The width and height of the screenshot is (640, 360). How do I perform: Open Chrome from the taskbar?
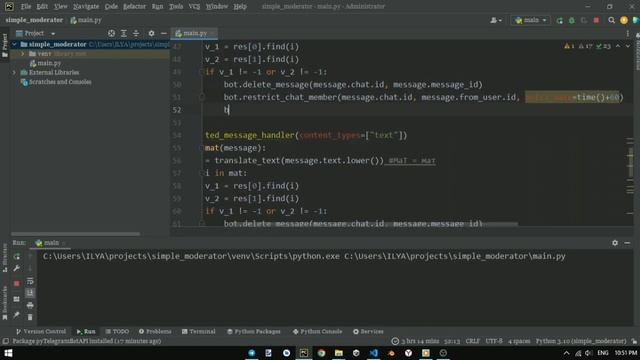coord(321,353)
